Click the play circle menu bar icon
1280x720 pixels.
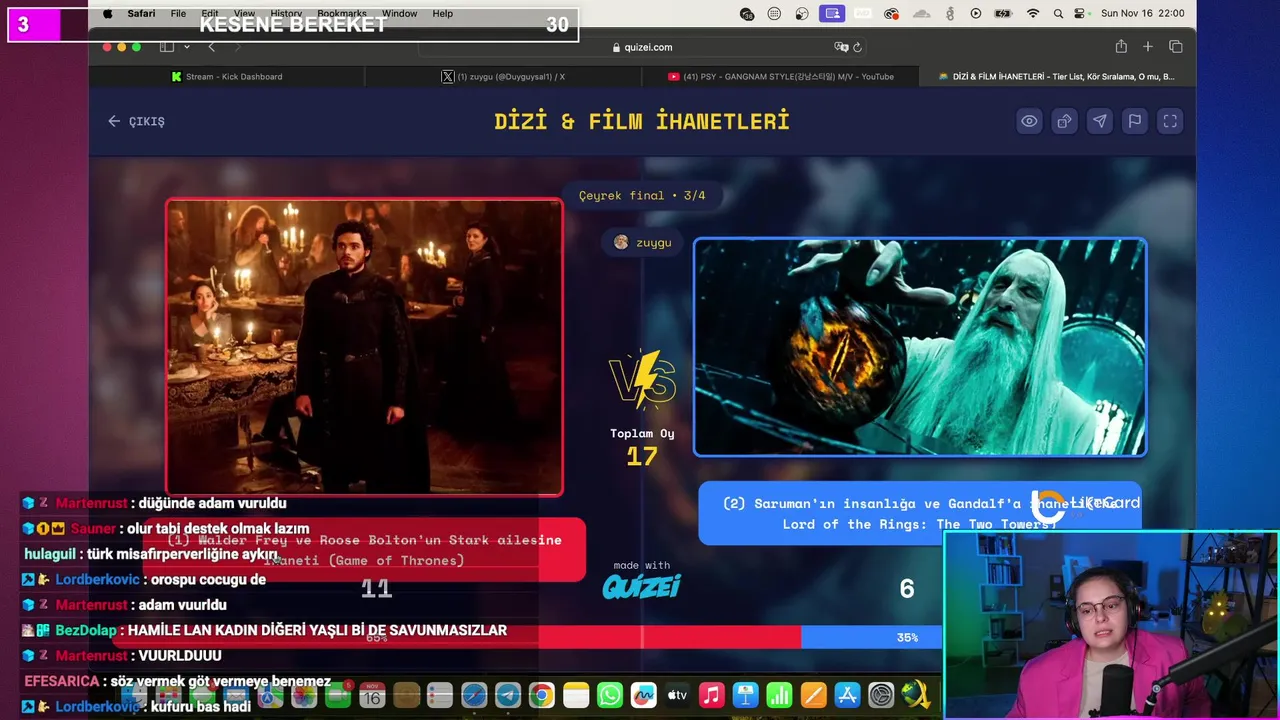(x=976, y=14)
